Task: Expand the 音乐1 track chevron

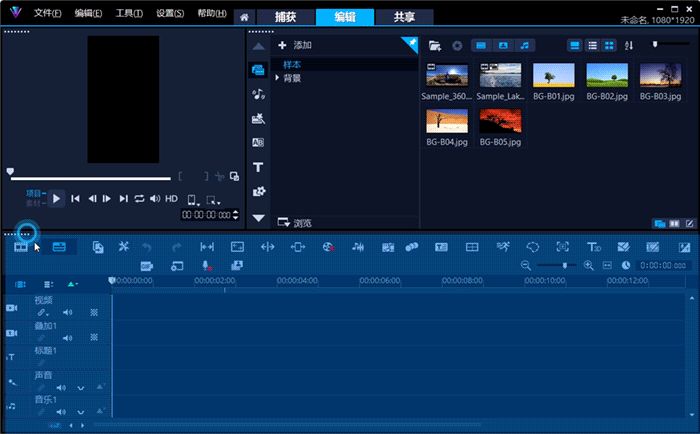Action: (80, 412)
